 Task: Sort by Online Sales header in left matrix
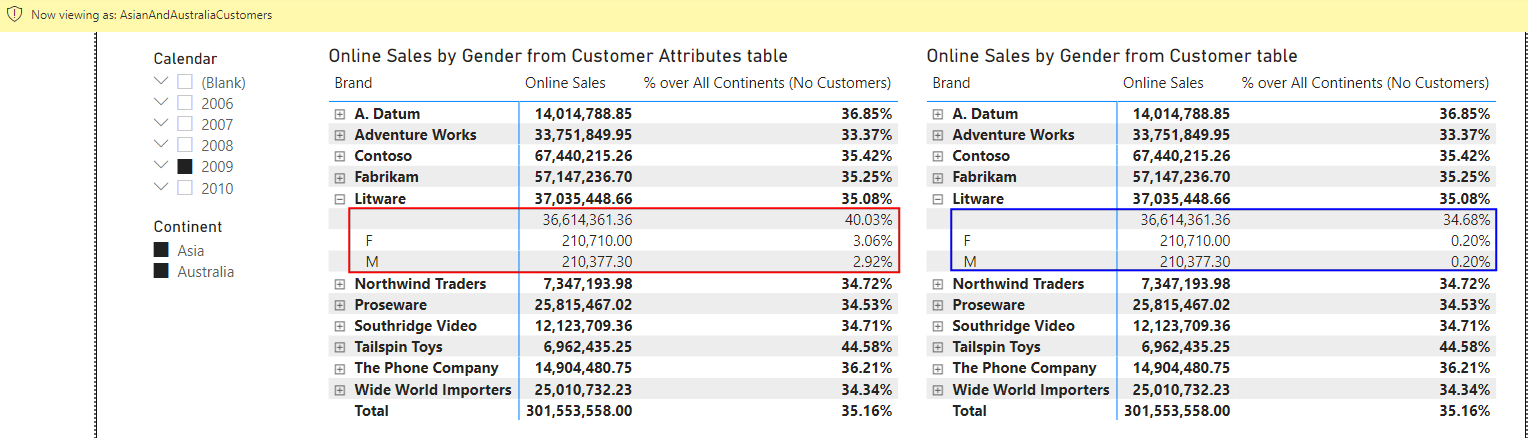[x=565, y=83]
